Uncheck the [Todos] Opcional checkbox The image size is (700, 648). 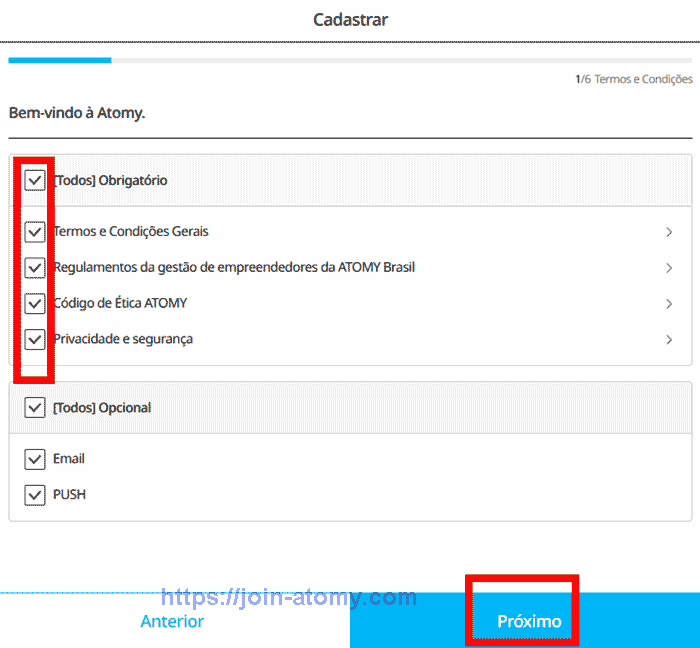click(35, 407)
